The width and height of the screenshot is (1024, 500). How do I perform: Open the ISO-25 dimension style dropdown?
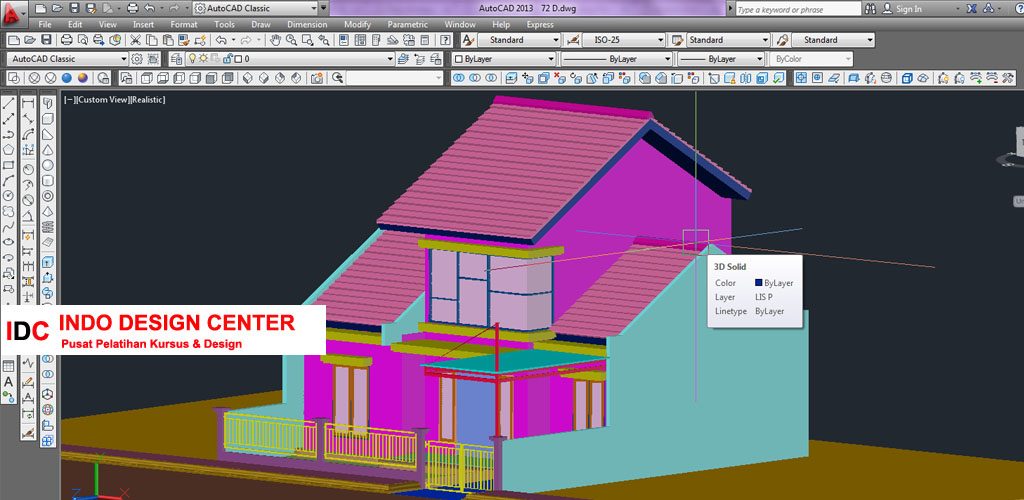point(661,40)
